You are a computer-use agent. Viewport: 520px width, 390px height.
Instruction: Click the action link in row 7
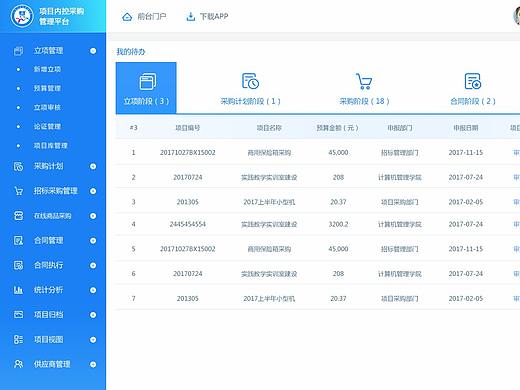[x=516, y=298]
